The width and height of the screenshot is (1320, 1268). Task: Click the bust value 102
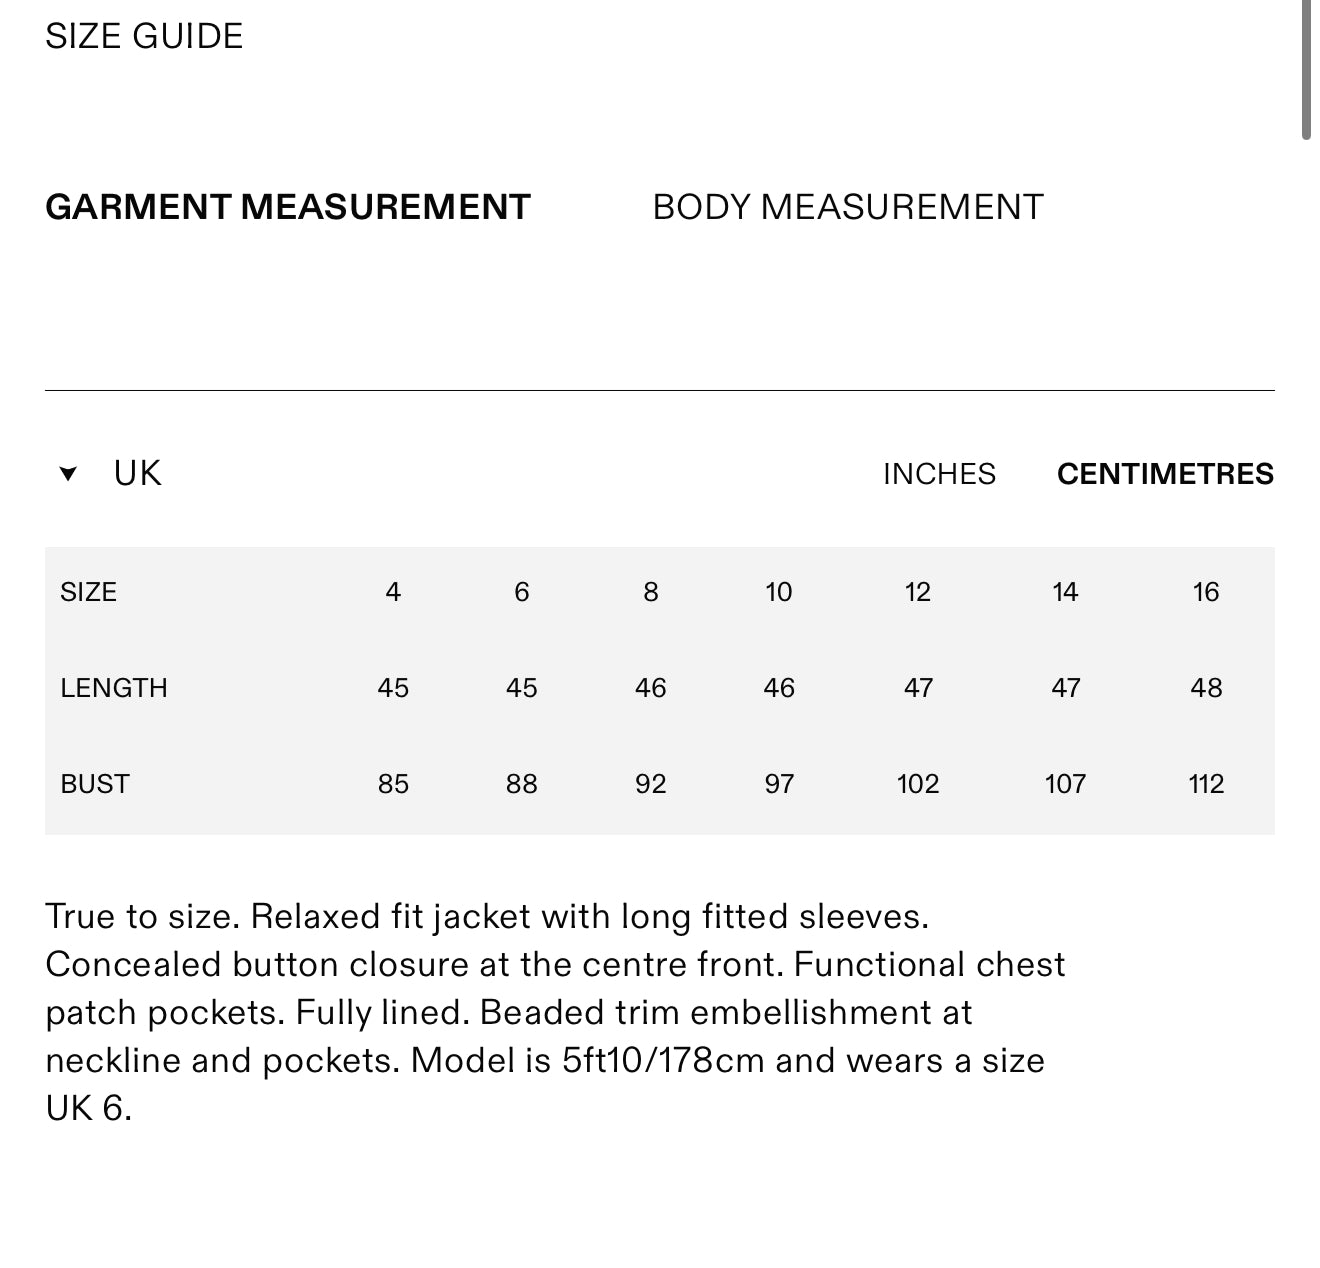917,784
